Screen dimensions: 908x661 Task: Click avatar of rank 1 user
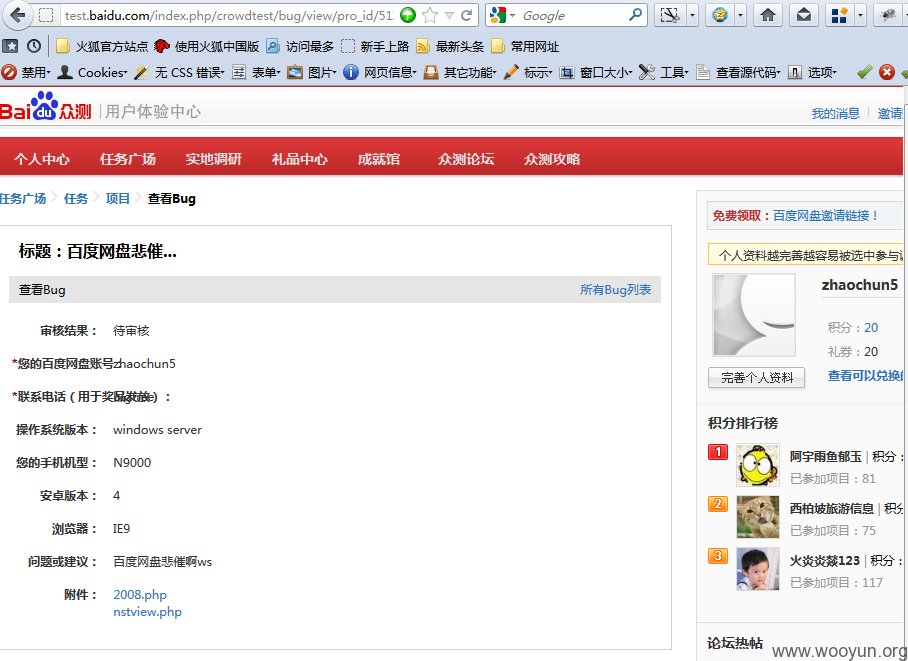coord(757,465)
